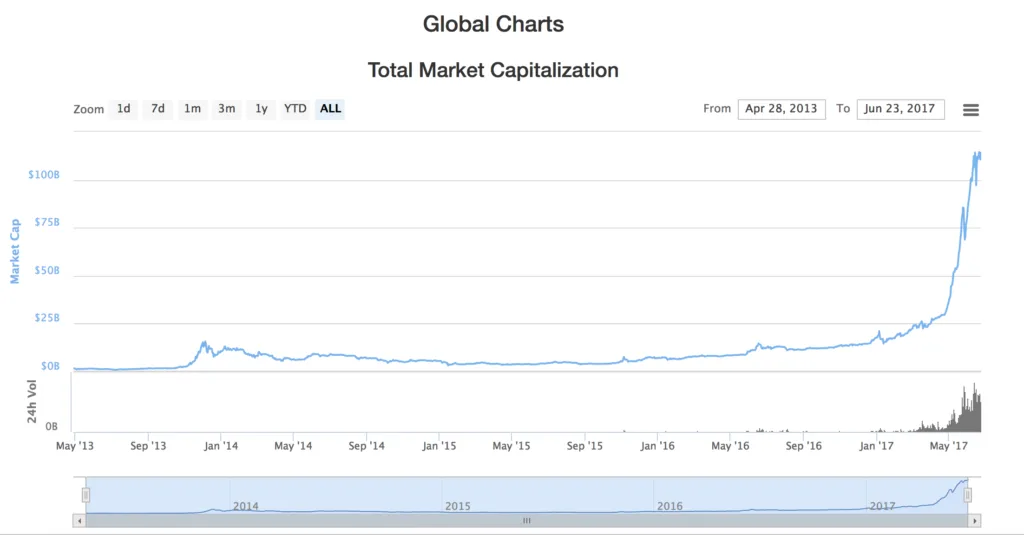Click the May '14 x-axis label
The width and height of the screenshot is (1024, 535).
click(293, 446)
